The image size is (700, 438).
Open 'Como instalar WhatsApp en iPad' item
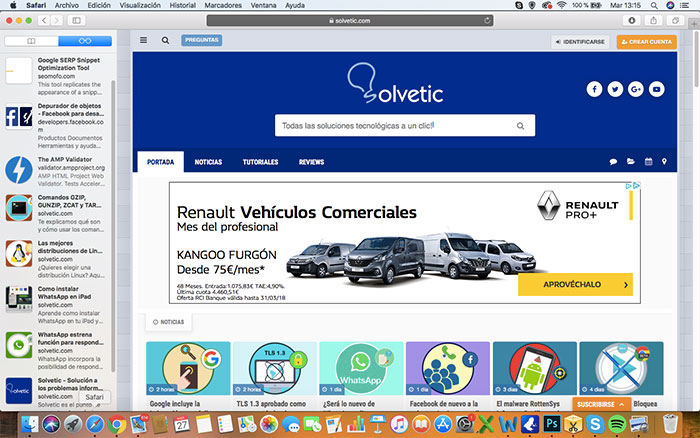click(x=55, y=305)
